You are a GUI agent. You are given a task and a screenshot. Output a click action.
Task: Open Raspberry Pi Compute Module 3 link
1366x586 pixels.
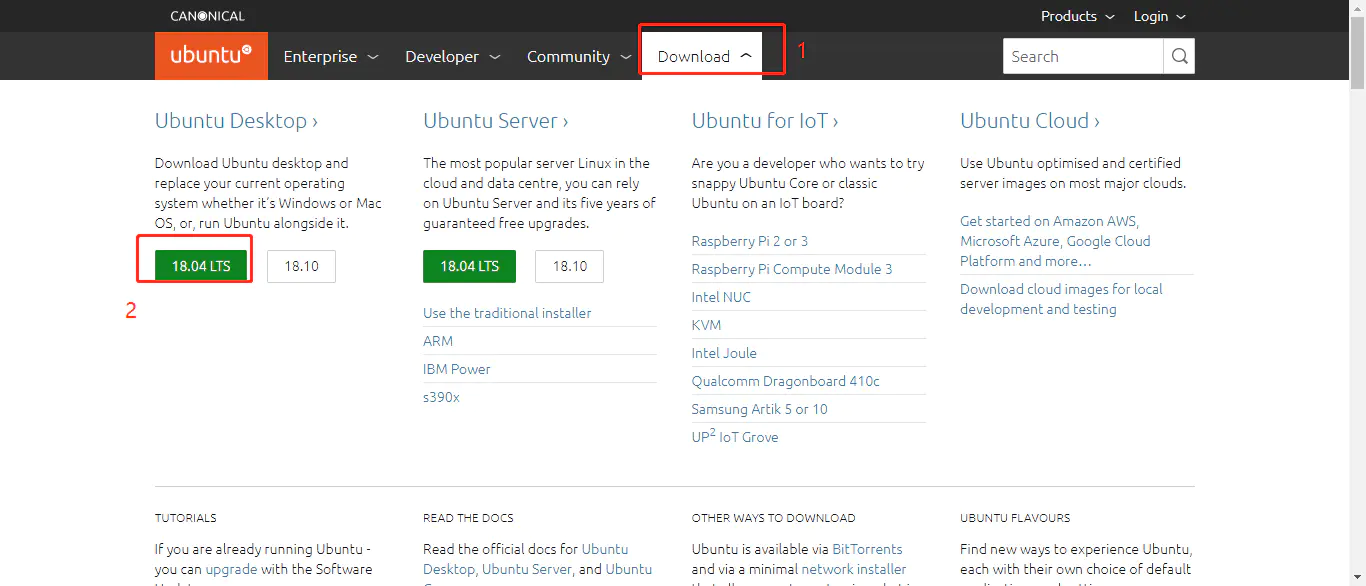click(x=792, y=269)
